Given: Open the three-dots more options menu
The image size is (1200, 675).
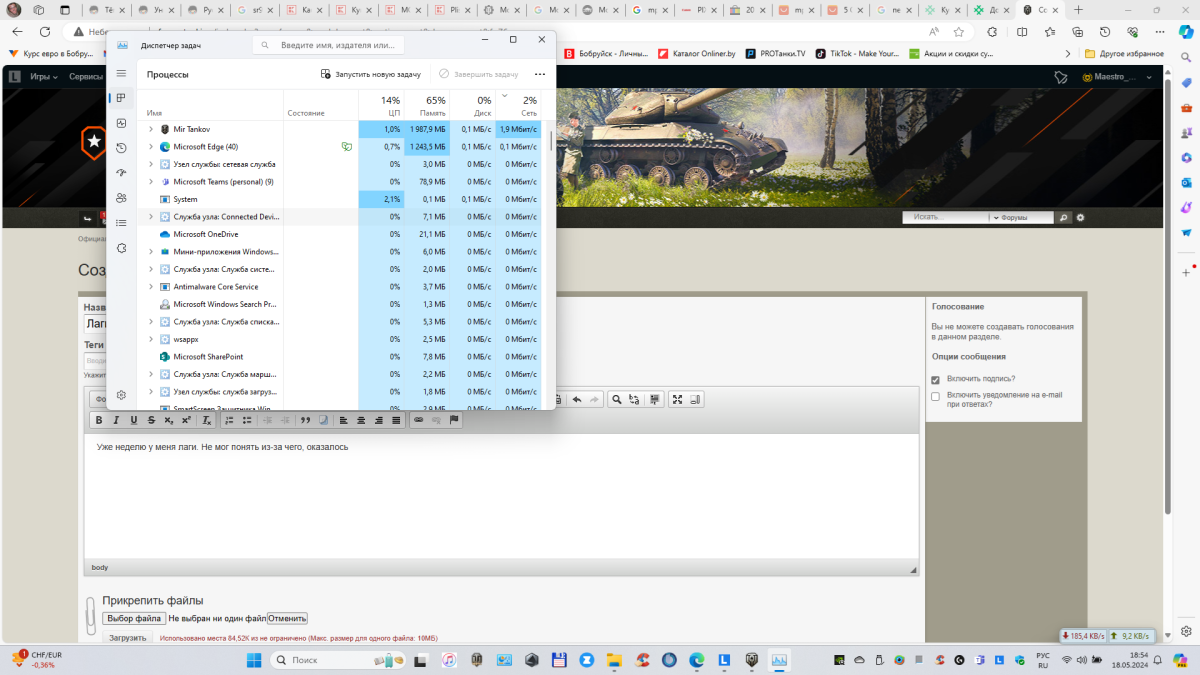Looking at the screenshot, I should tap(540, 74).
